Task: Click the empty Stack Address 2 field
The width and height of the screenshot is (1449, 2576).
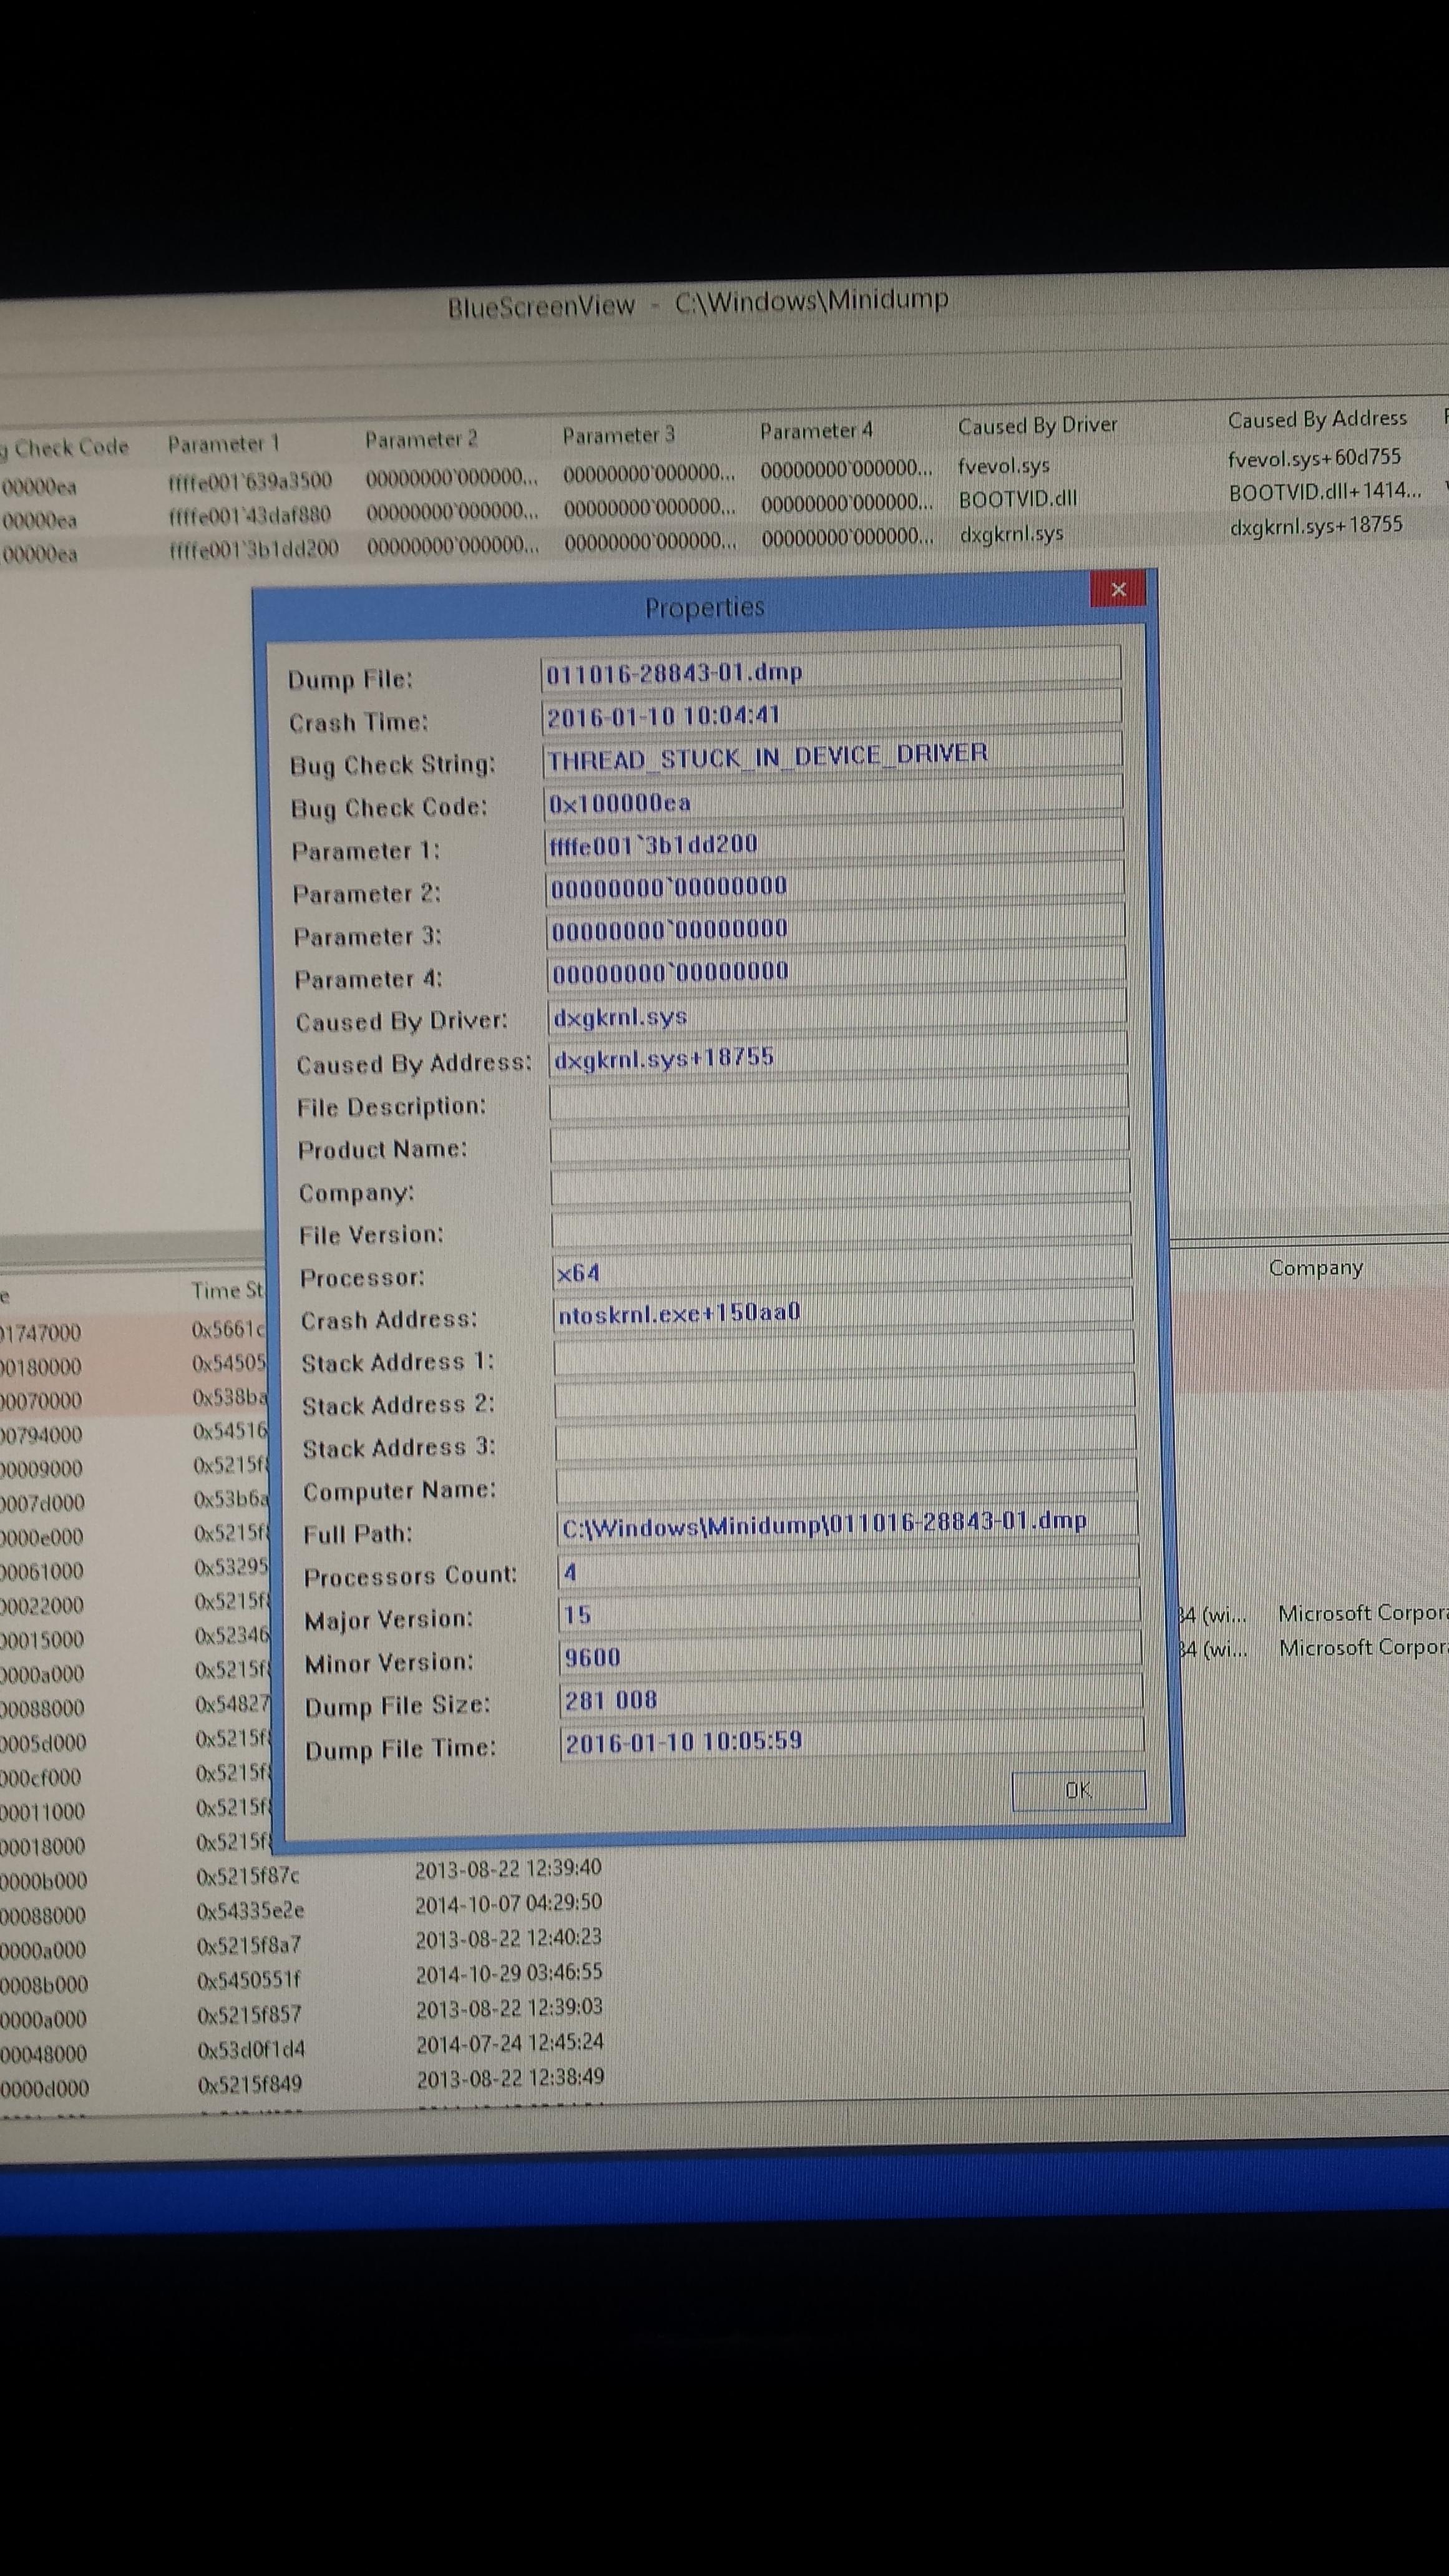Action: (845, 1397)
